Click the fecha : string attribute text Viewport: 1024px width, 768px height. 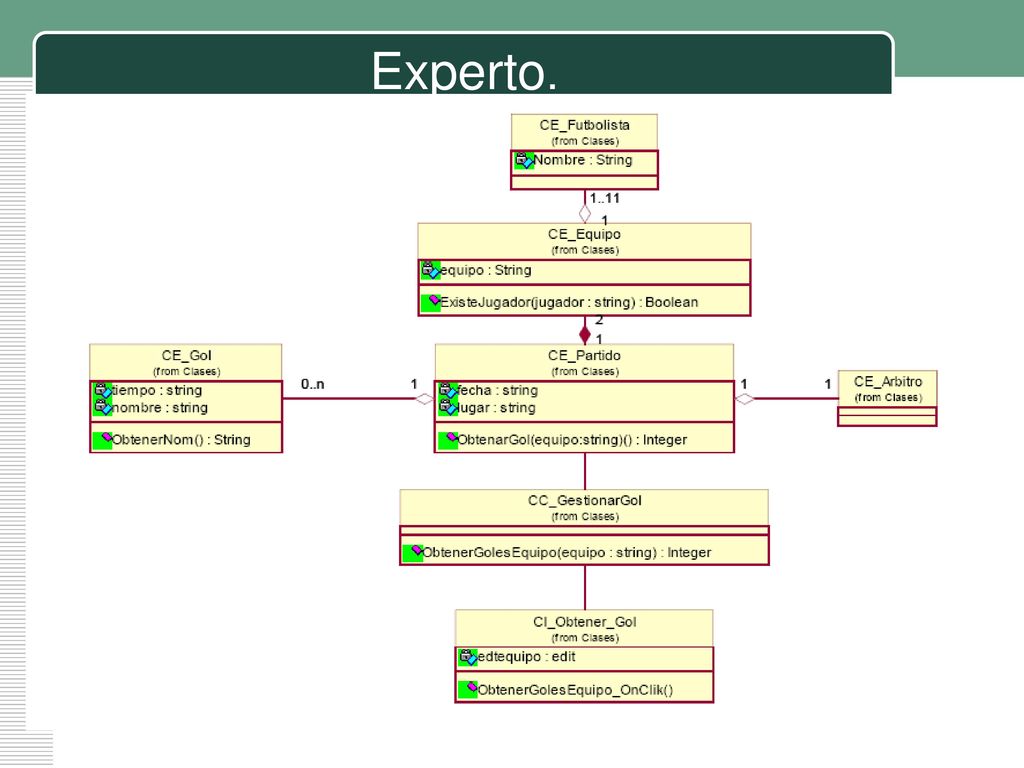(x=498, y=390)
